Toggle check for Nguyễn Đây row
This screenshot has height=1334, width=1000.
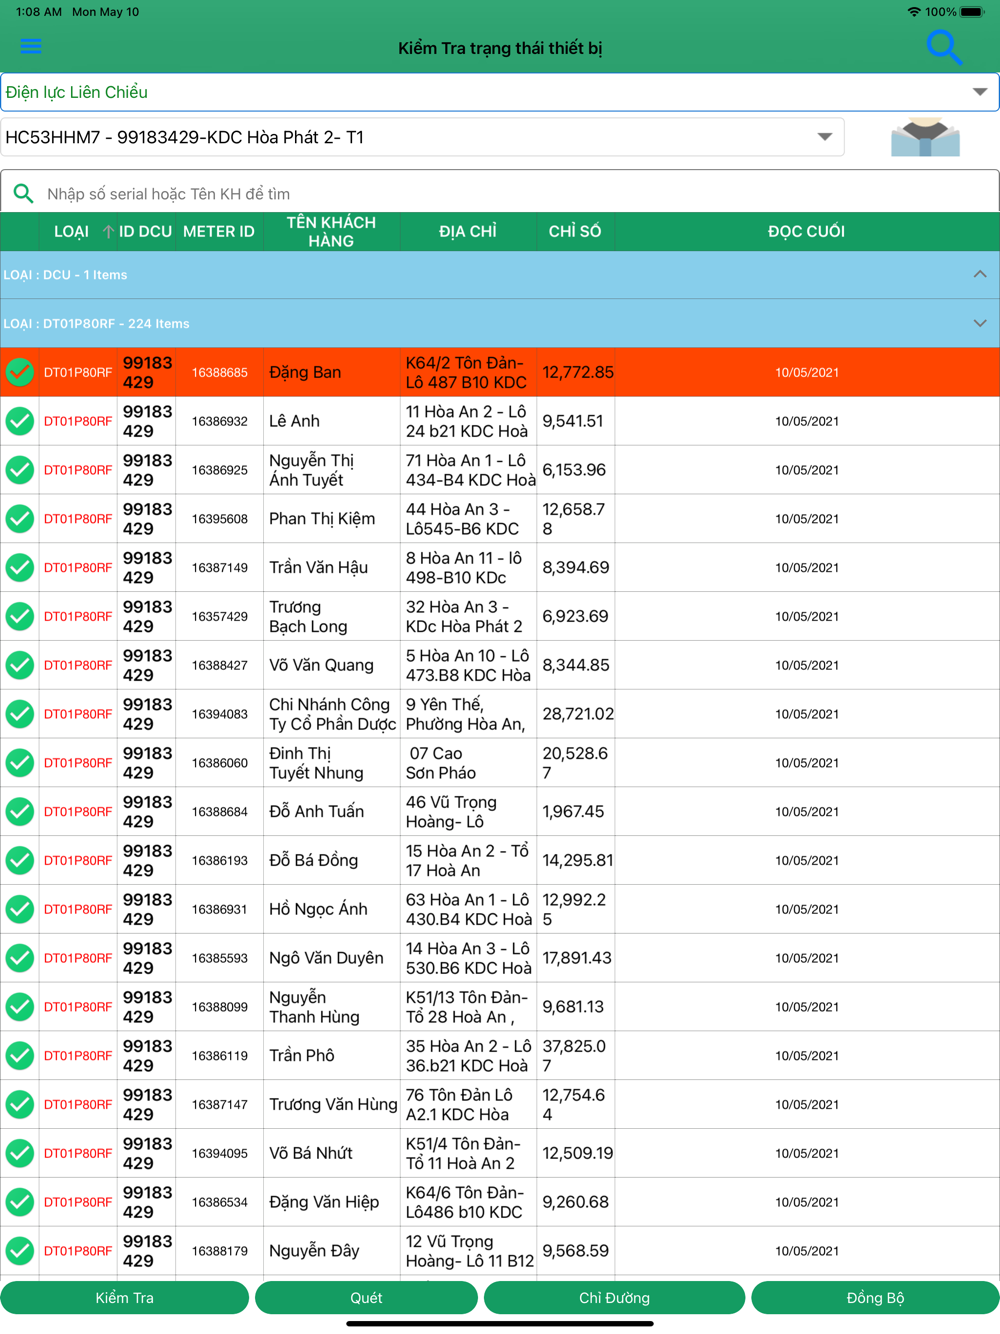pyautogui.click(x=20, y=1250)
